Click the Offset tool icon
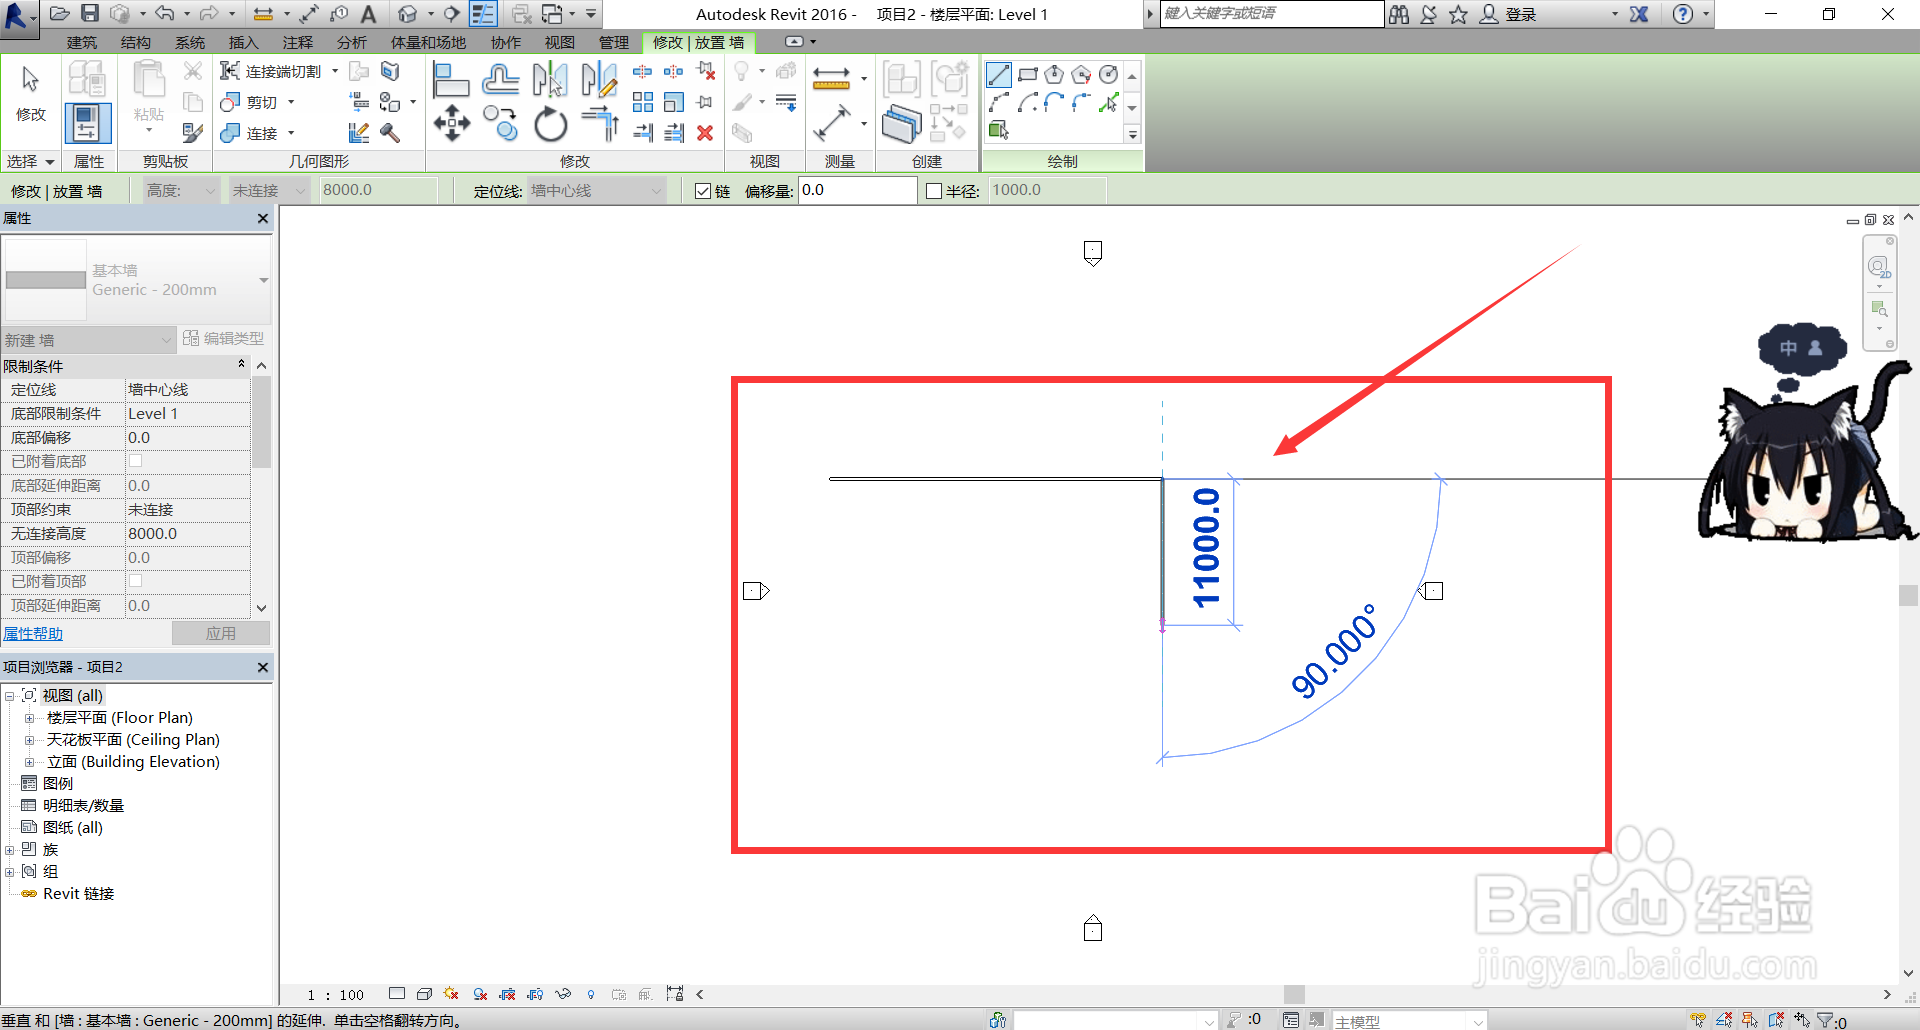 500,79
